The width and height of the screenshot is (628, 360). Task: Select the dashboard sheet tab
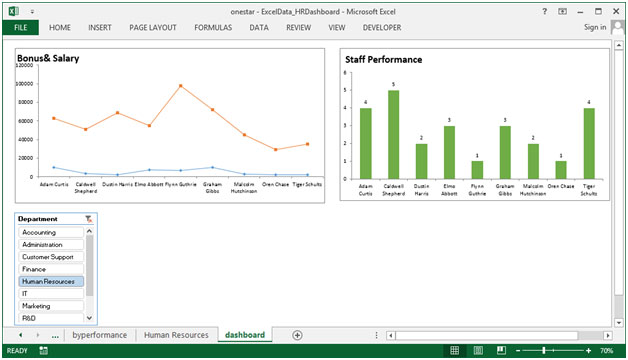(245, 335)
